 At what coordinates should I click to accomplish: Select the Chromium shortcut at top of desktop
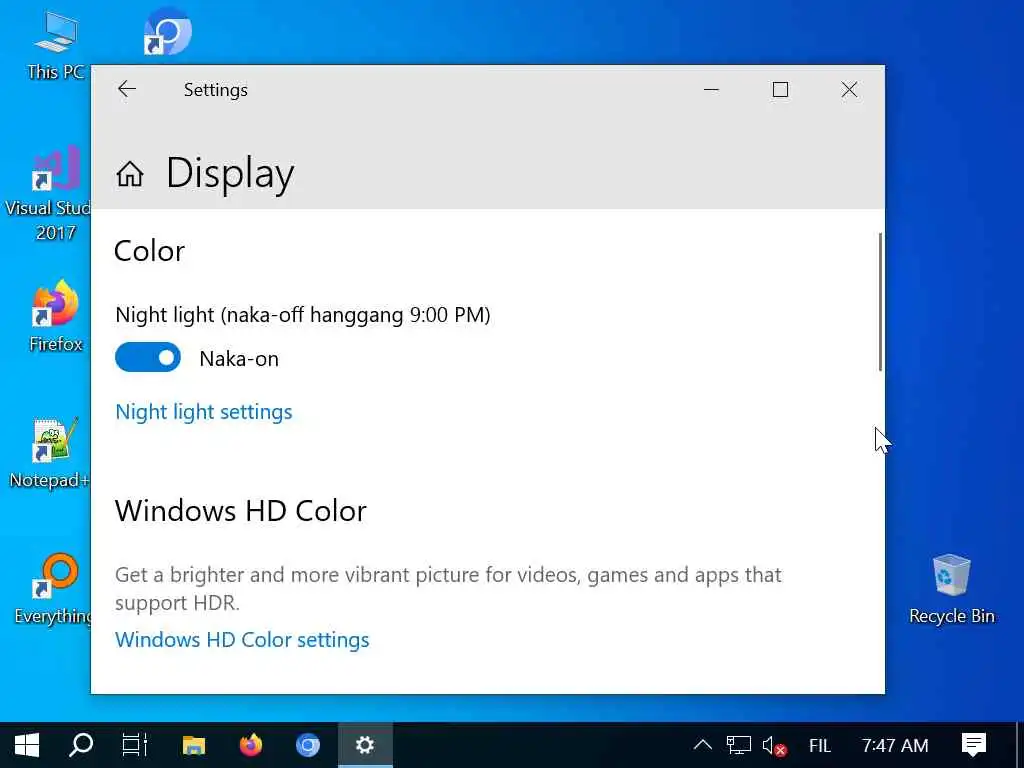[168, 31]
